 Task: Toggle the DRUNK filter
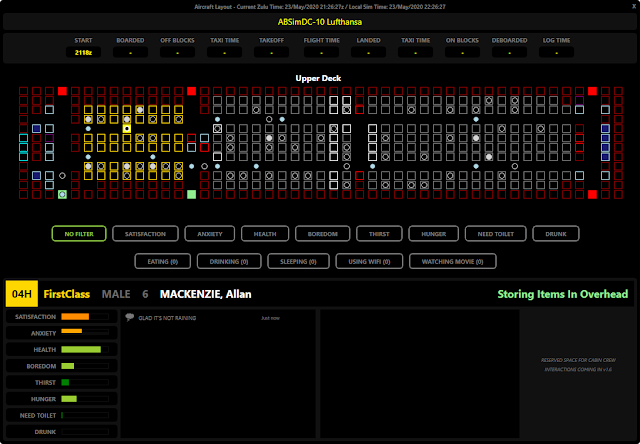click(556, 234)
